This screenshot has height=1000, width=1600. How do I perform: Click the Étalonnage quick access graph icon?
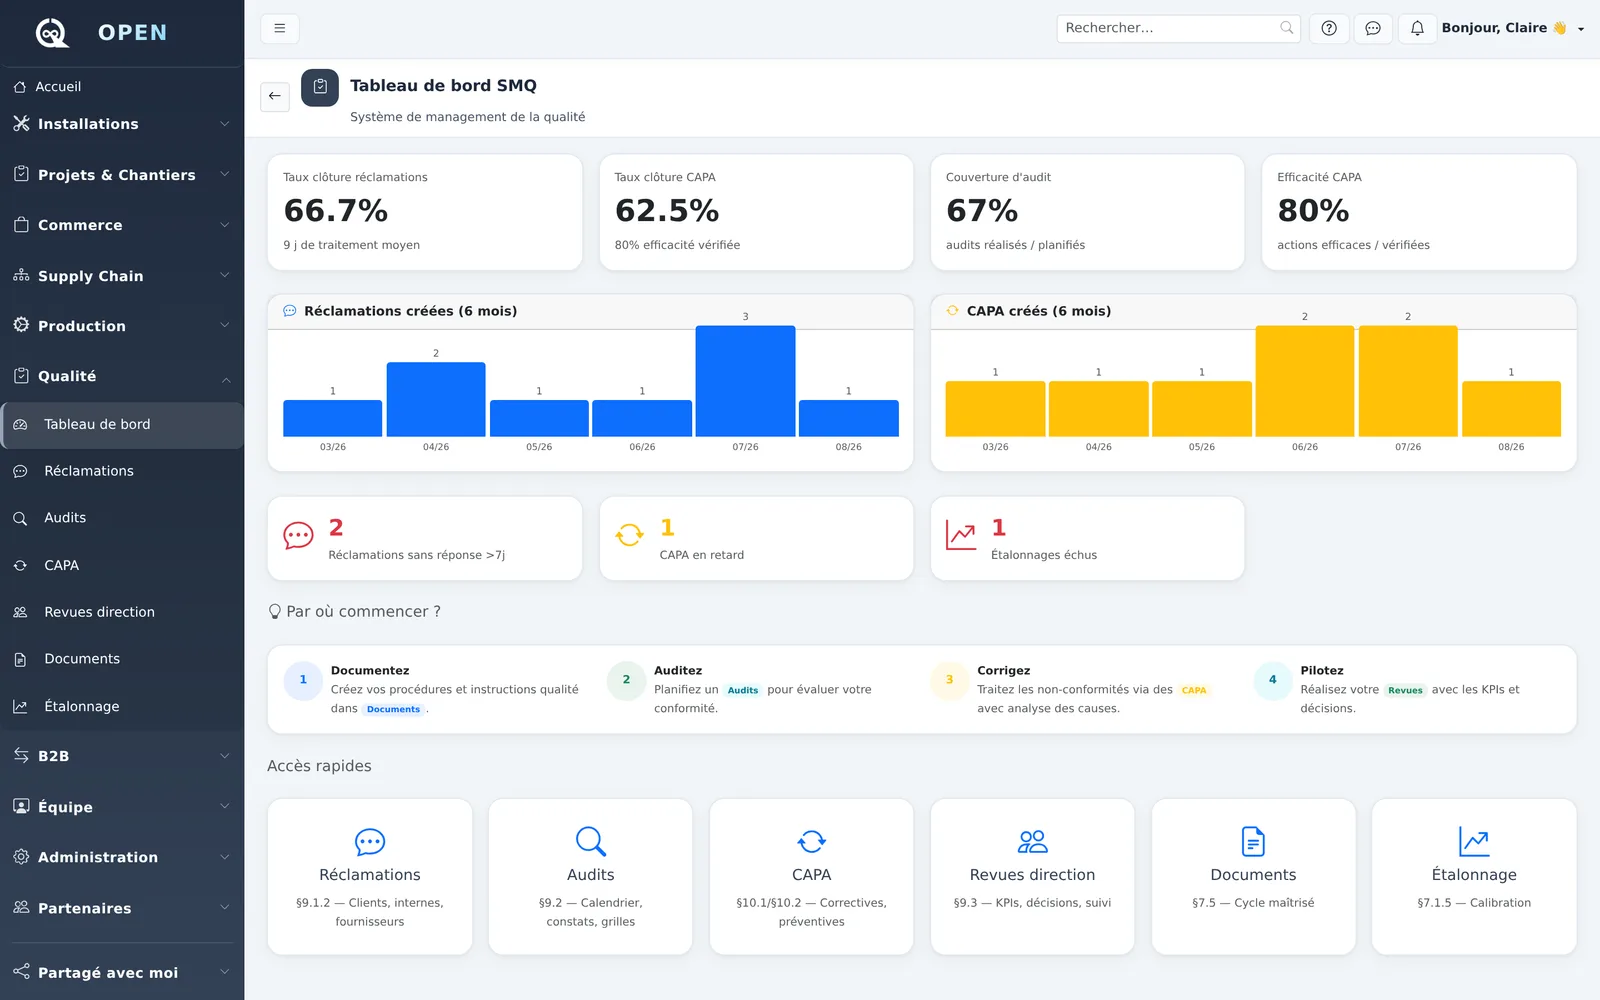click(1474, 841)
